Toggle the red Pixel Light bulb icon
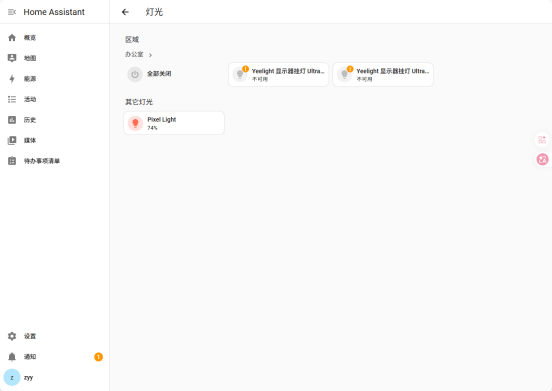552x391 pixels. (x=135, y=123)
